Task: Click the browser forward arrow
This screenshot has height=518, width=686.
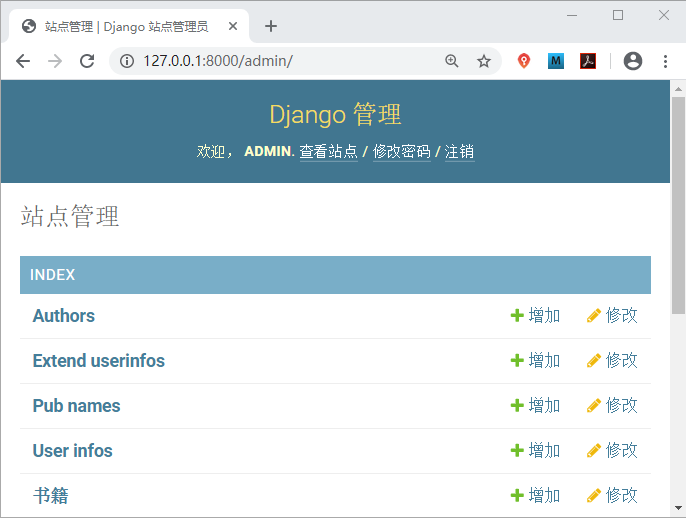Action: tap(55, 61)
